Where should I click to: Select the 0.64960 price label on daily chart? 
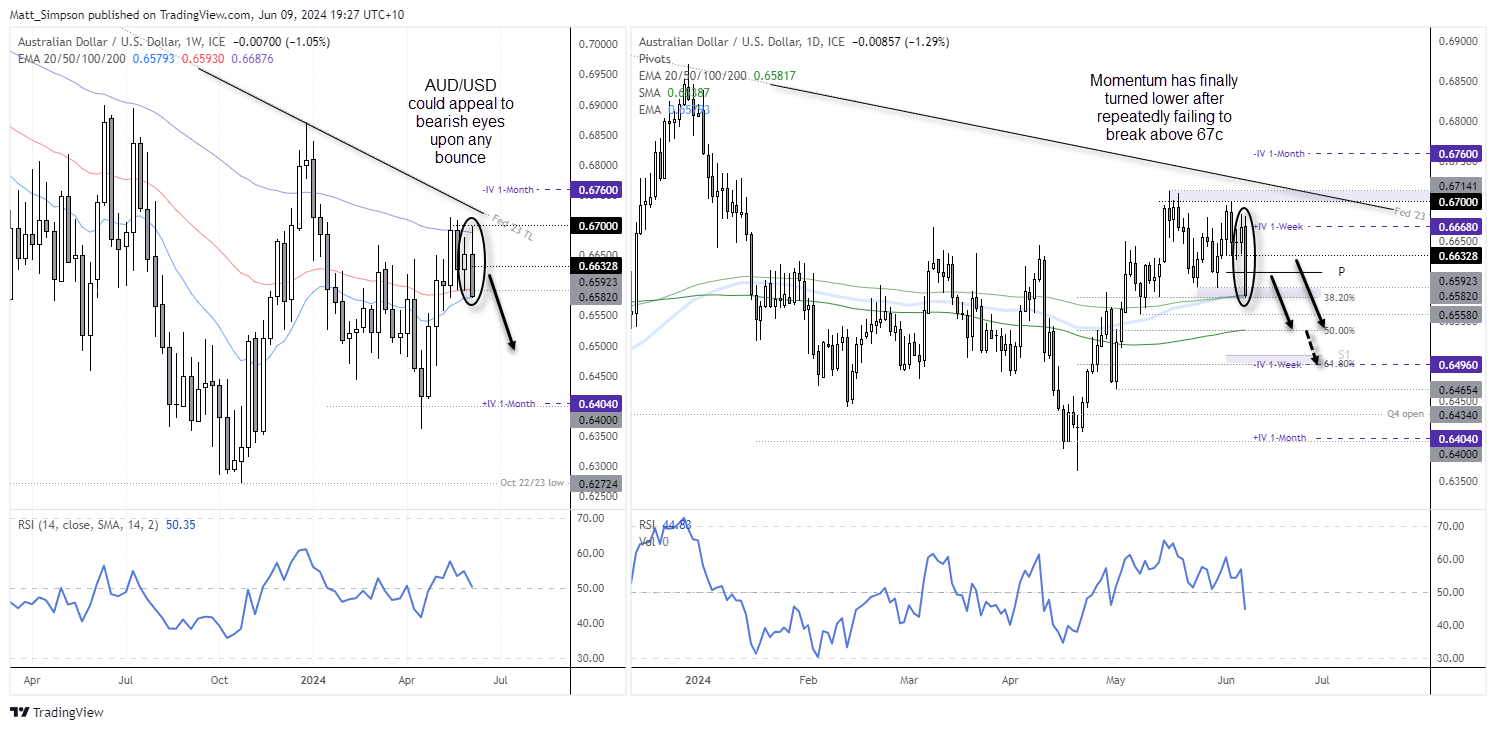(1456, 365)
